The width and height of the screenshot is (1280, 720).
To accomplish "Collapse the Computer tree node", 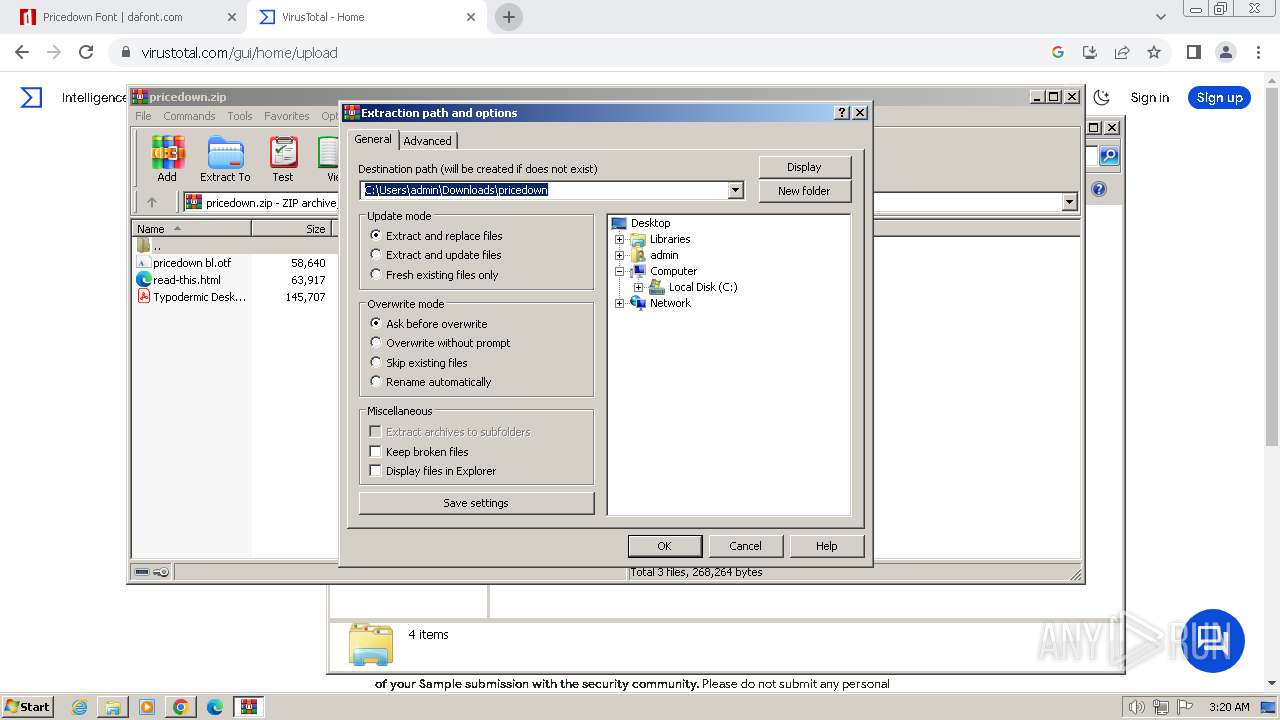I will click(619, 271).
